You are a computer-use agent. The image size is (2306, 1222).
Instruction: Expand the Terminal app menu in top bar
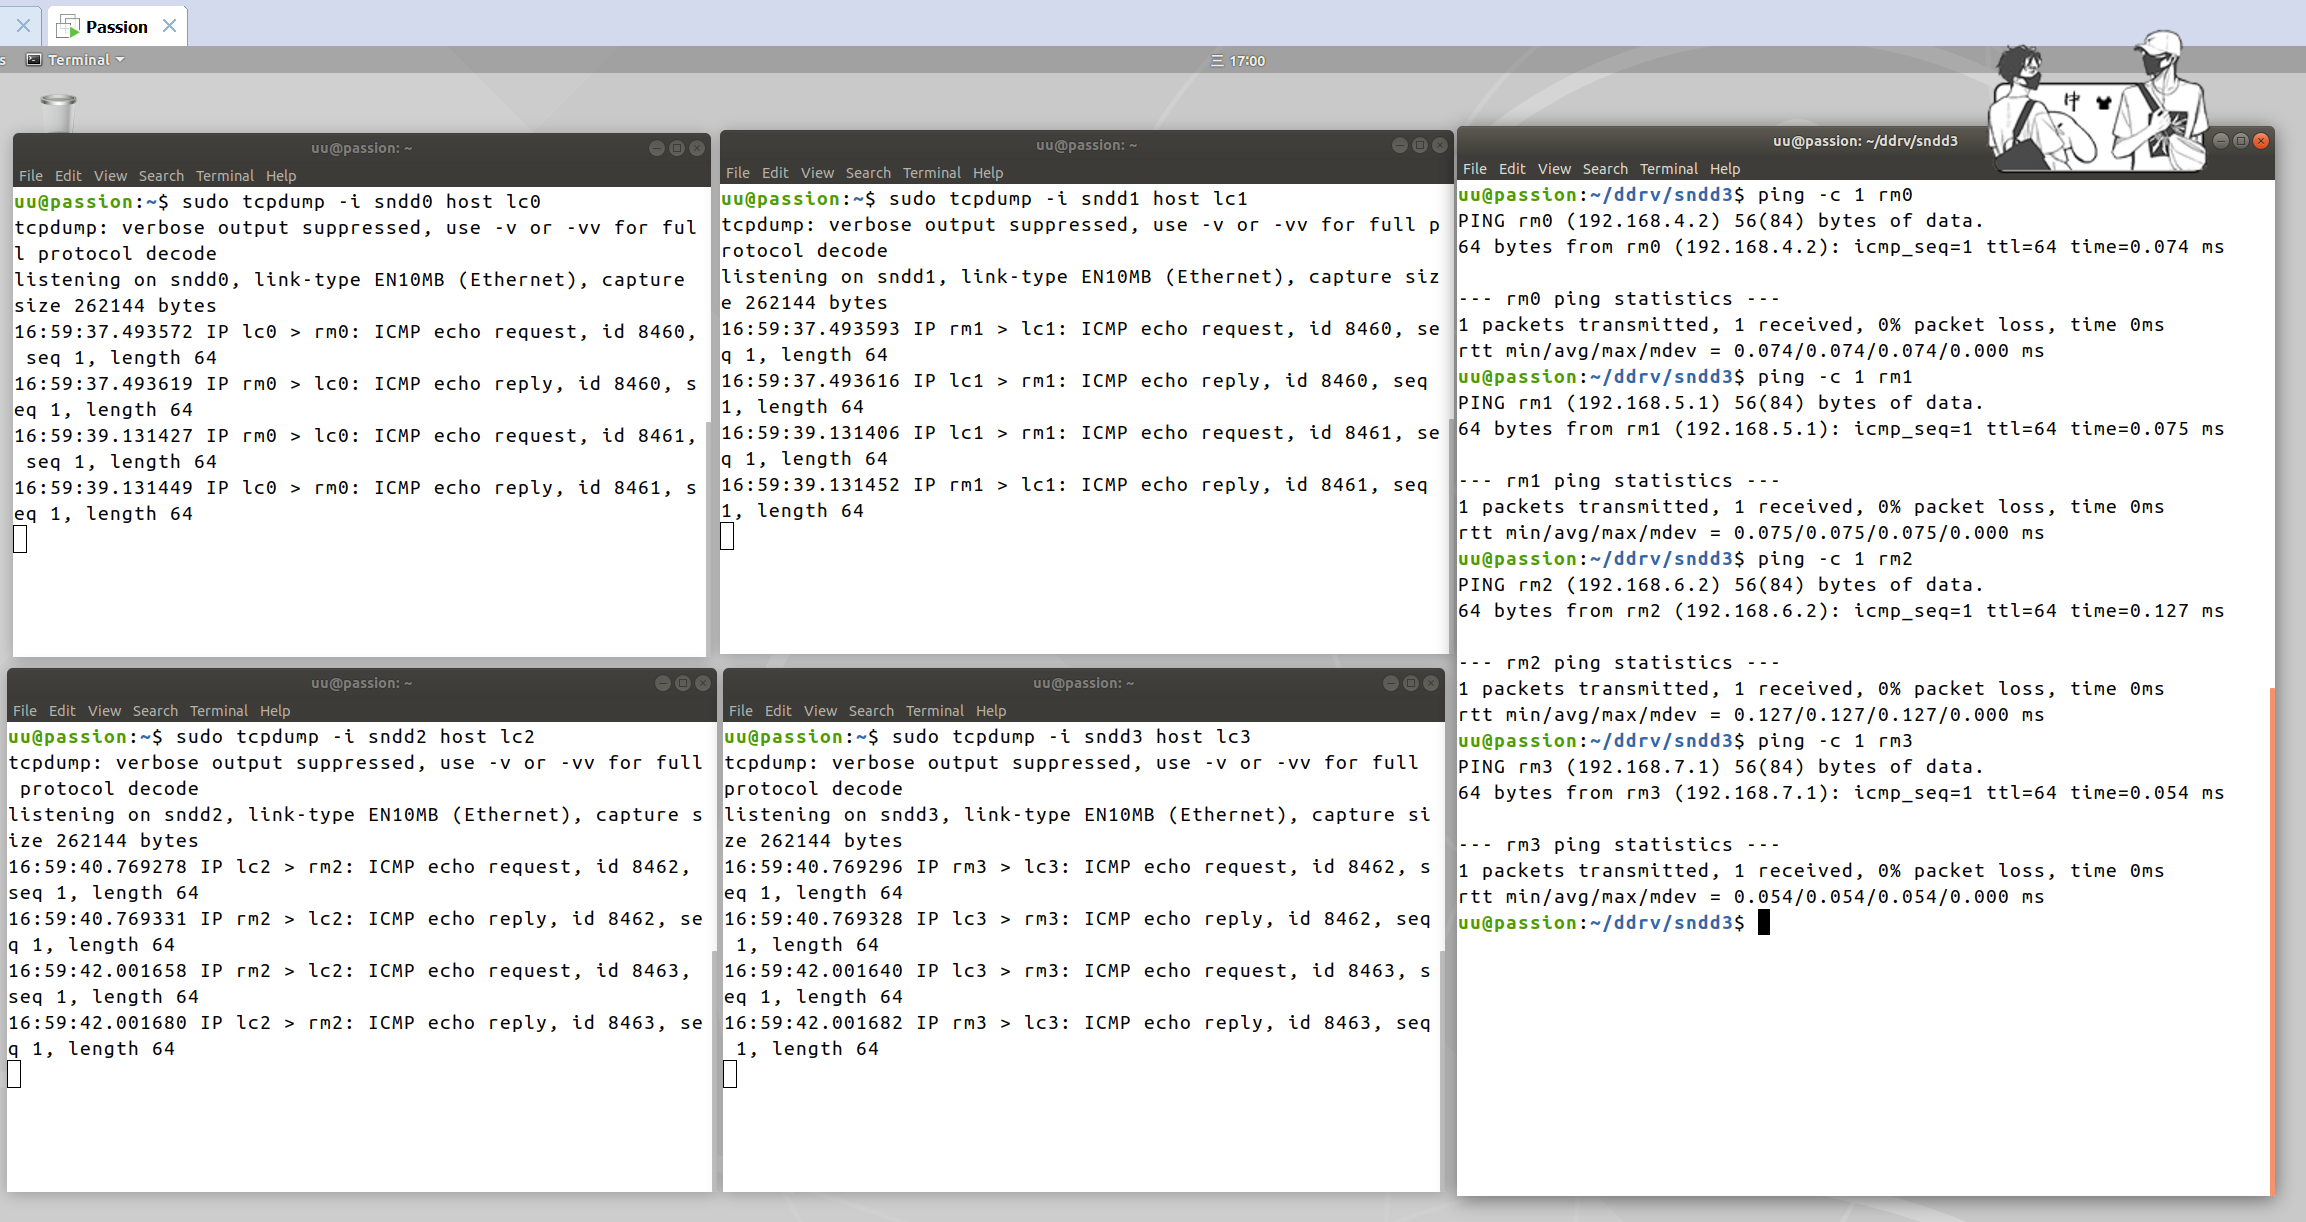(80, 60)
